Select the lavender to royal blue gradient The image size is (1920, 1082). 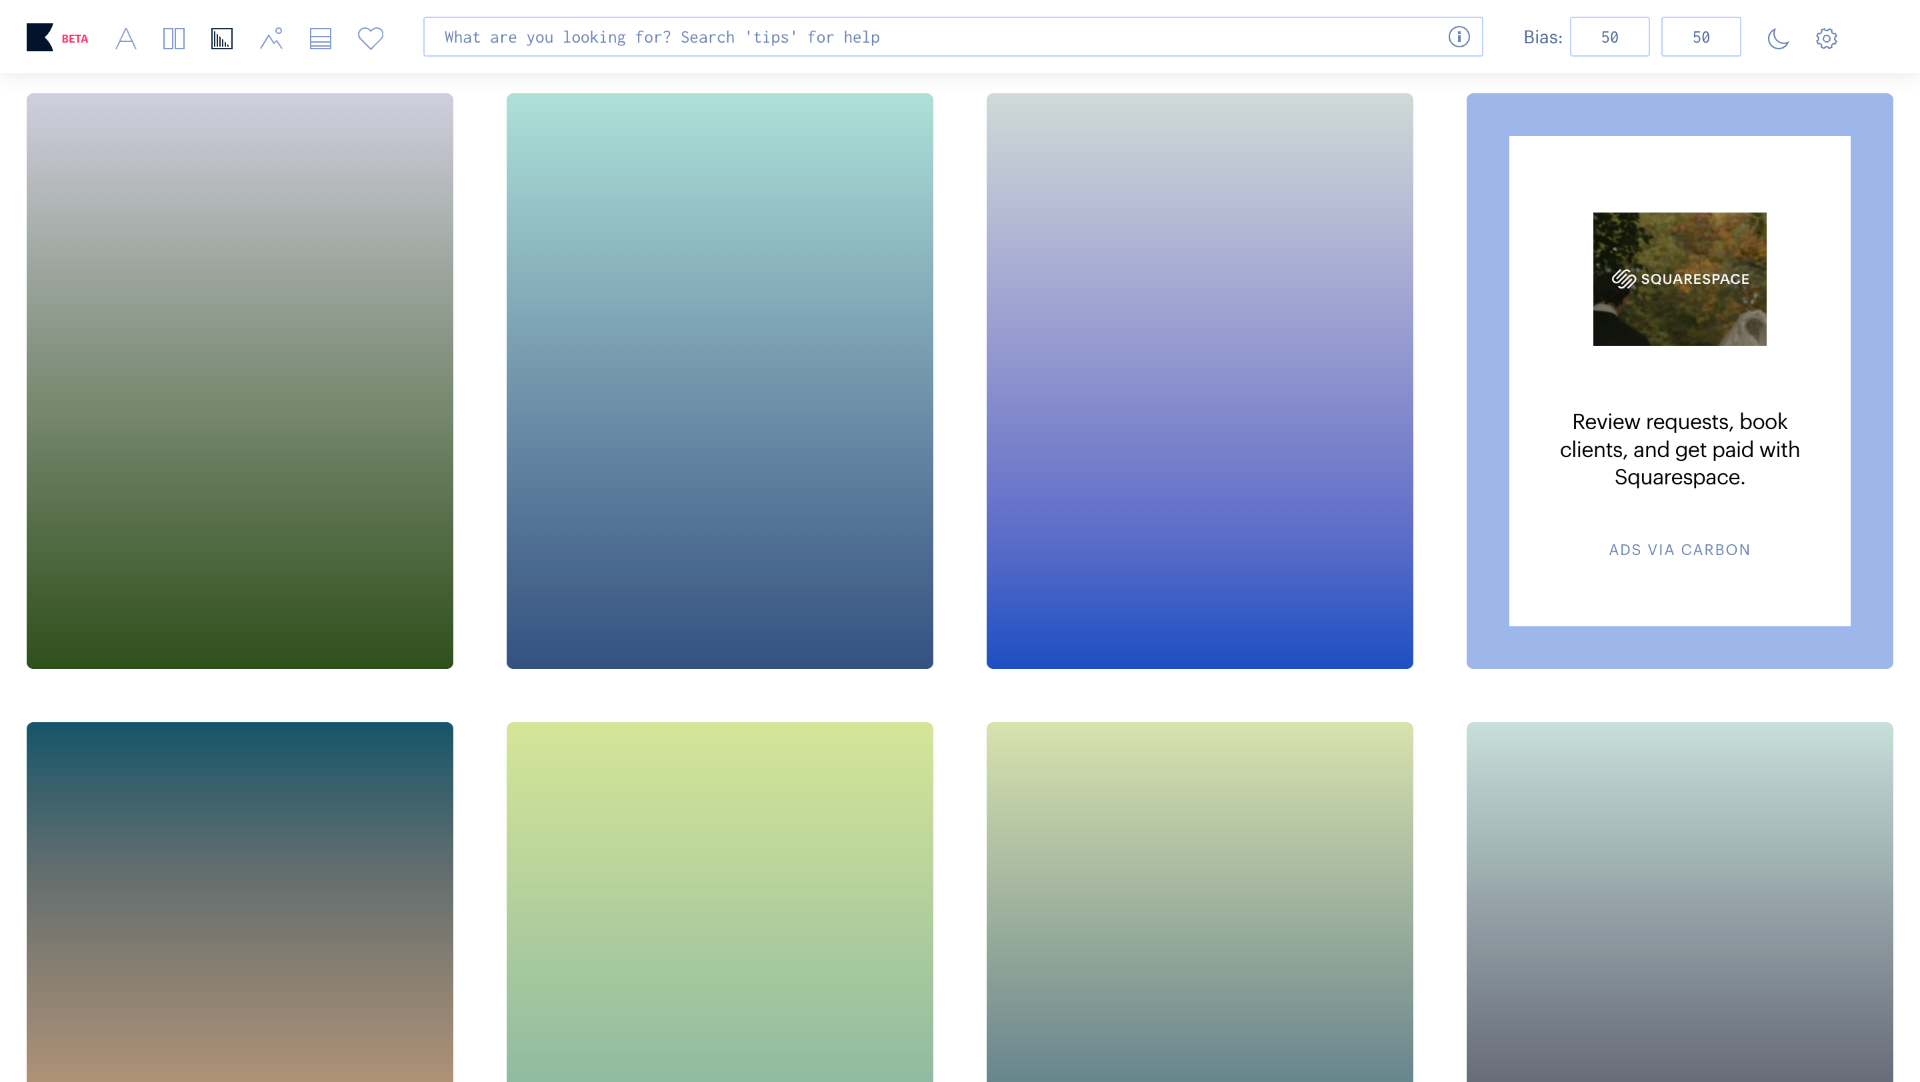click(1199, 380)
